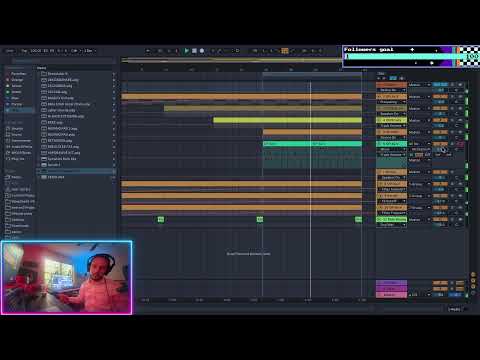Open the Drums browser category
The width and height of the screenshot is (480, 360).
[x=17, y=134]
